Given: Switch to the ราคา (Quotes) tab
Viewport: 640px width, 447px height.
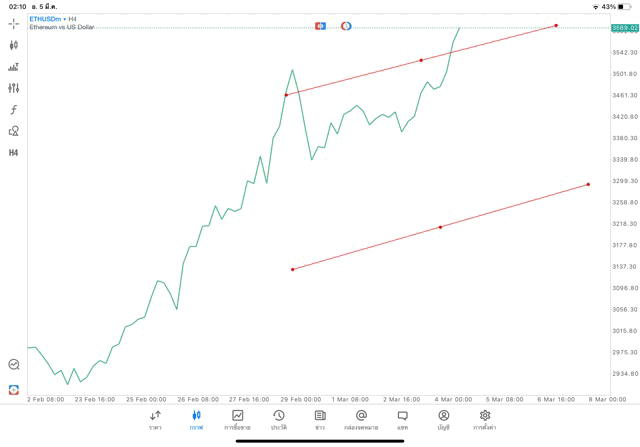Looking at the screenshot, I should pos(155,419).
